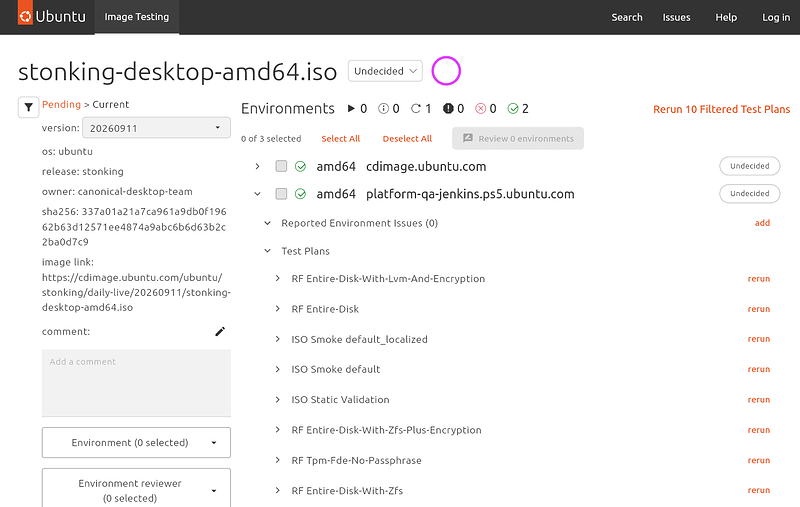Expand ISO Smoke default_localized test plan
800x507 pixels.
point(278,339)
